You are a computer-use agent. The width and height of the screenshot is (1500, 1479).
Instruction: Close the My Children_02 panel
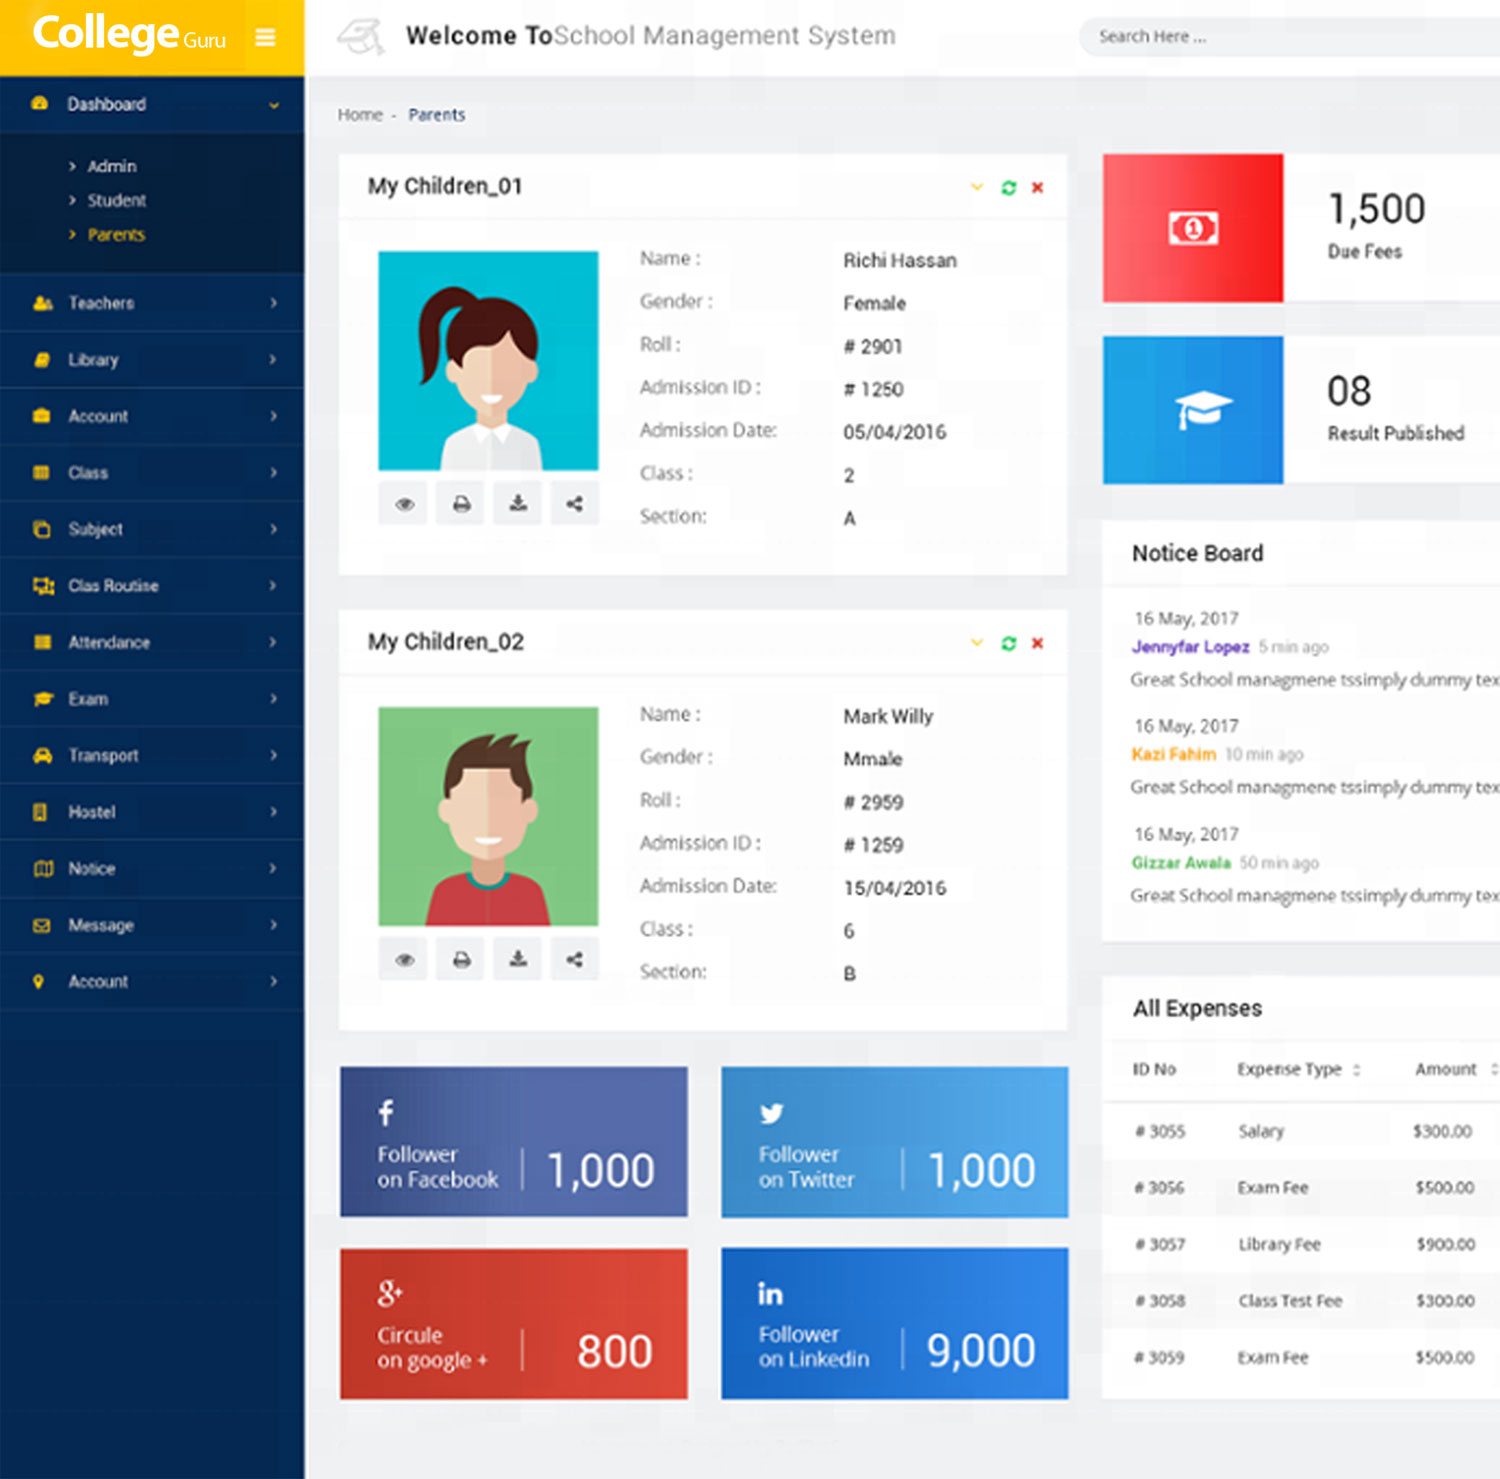[x=1037, y=643]
